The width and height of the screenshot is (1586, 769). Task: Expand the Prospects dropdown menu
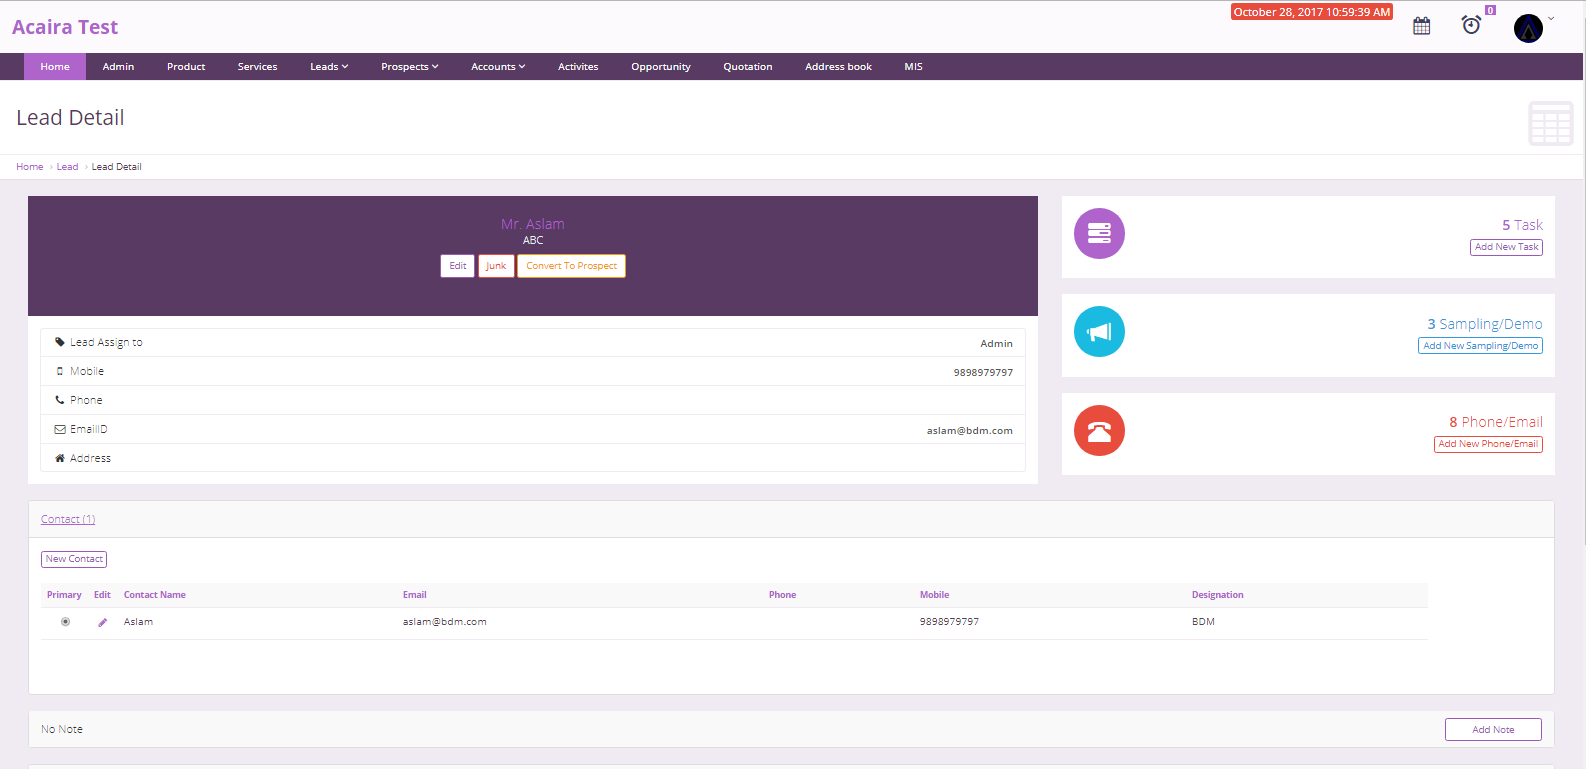[409, 67]
